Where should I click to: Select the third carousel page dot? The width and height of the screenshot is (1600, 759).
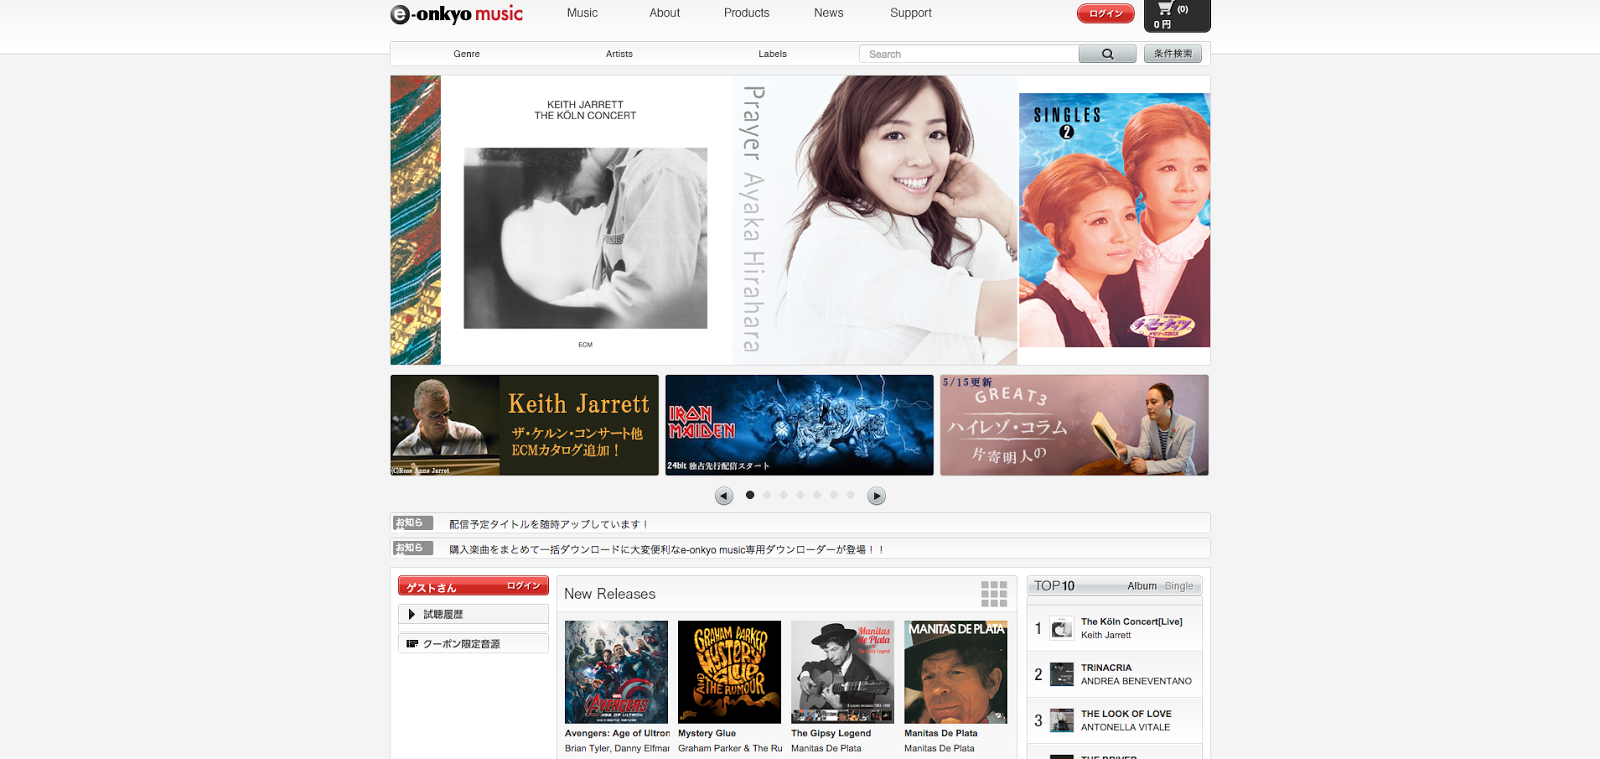click(x=784, y=495)
